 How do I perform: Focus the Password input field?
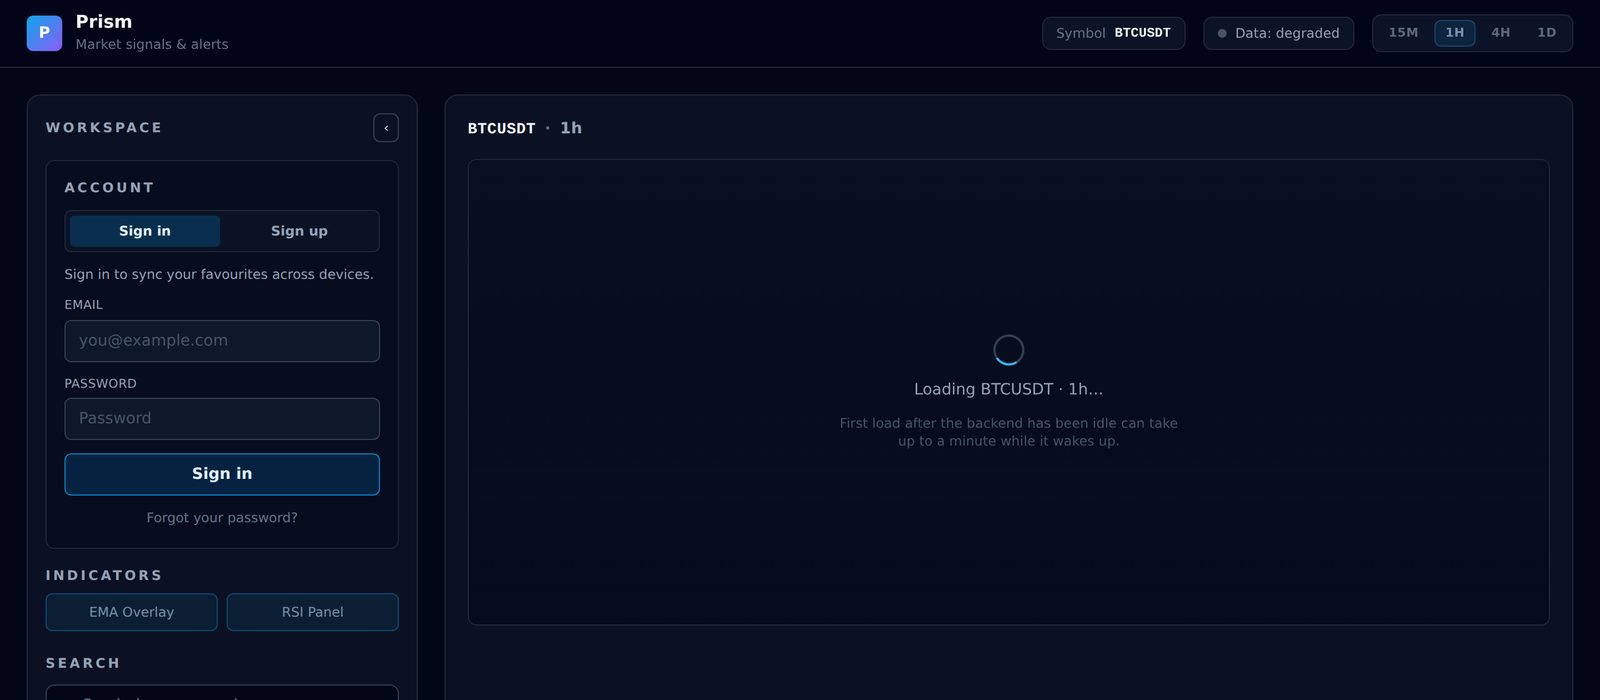point(222,419)
